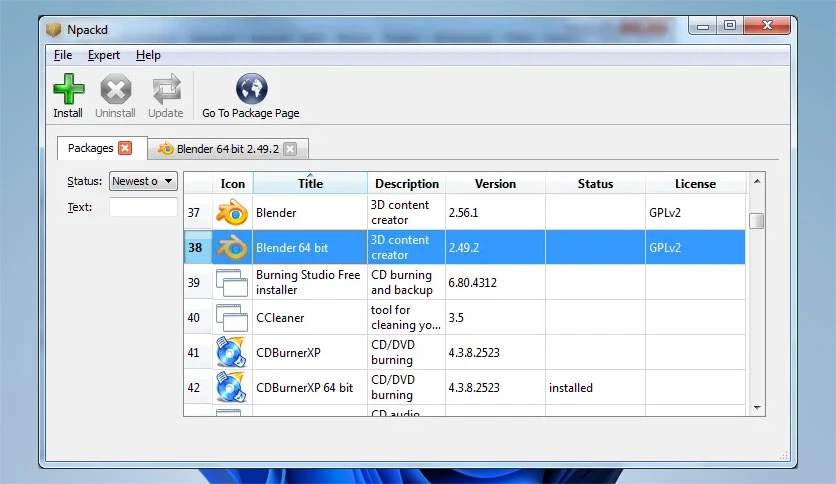
Task: Select row number 38 header
Action: [198, 247]
